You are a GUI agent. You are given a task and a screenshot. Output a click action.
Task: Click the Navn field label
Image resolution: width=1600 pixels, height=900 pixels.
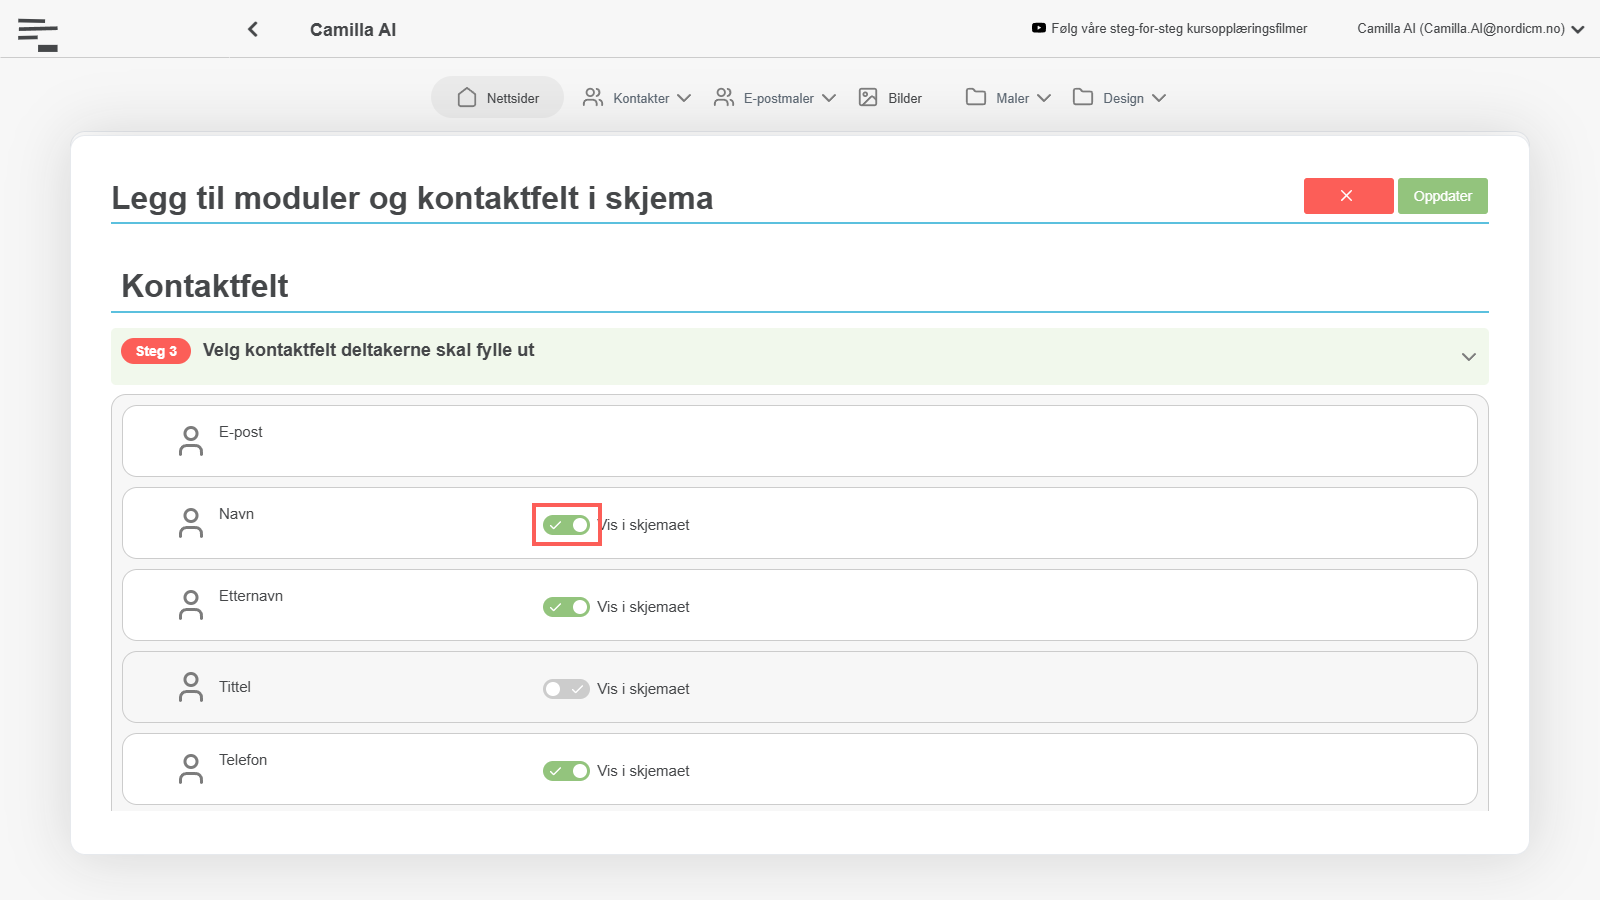point(236,514)
